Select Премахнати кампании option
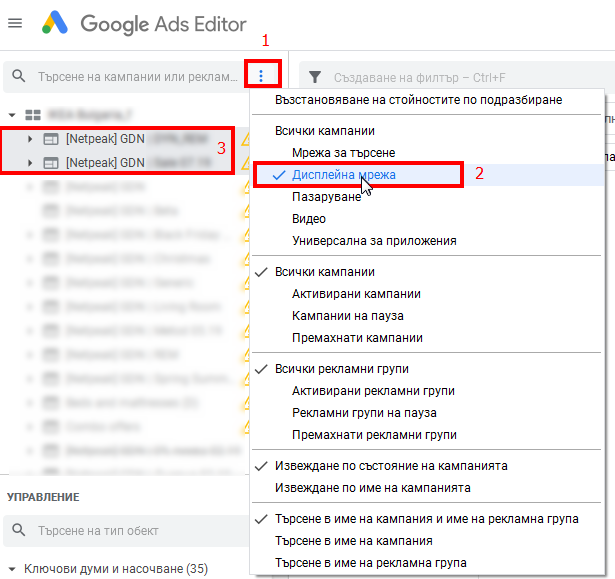The width and height of the screenshot is (615, 579). [357, 338]
